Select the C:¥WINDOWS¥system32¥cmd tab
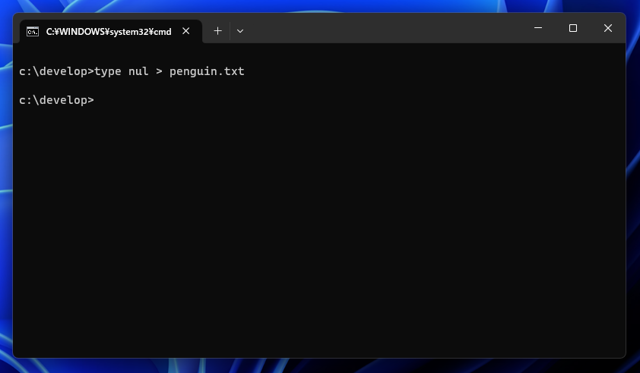640x373 pixels. 111,31
